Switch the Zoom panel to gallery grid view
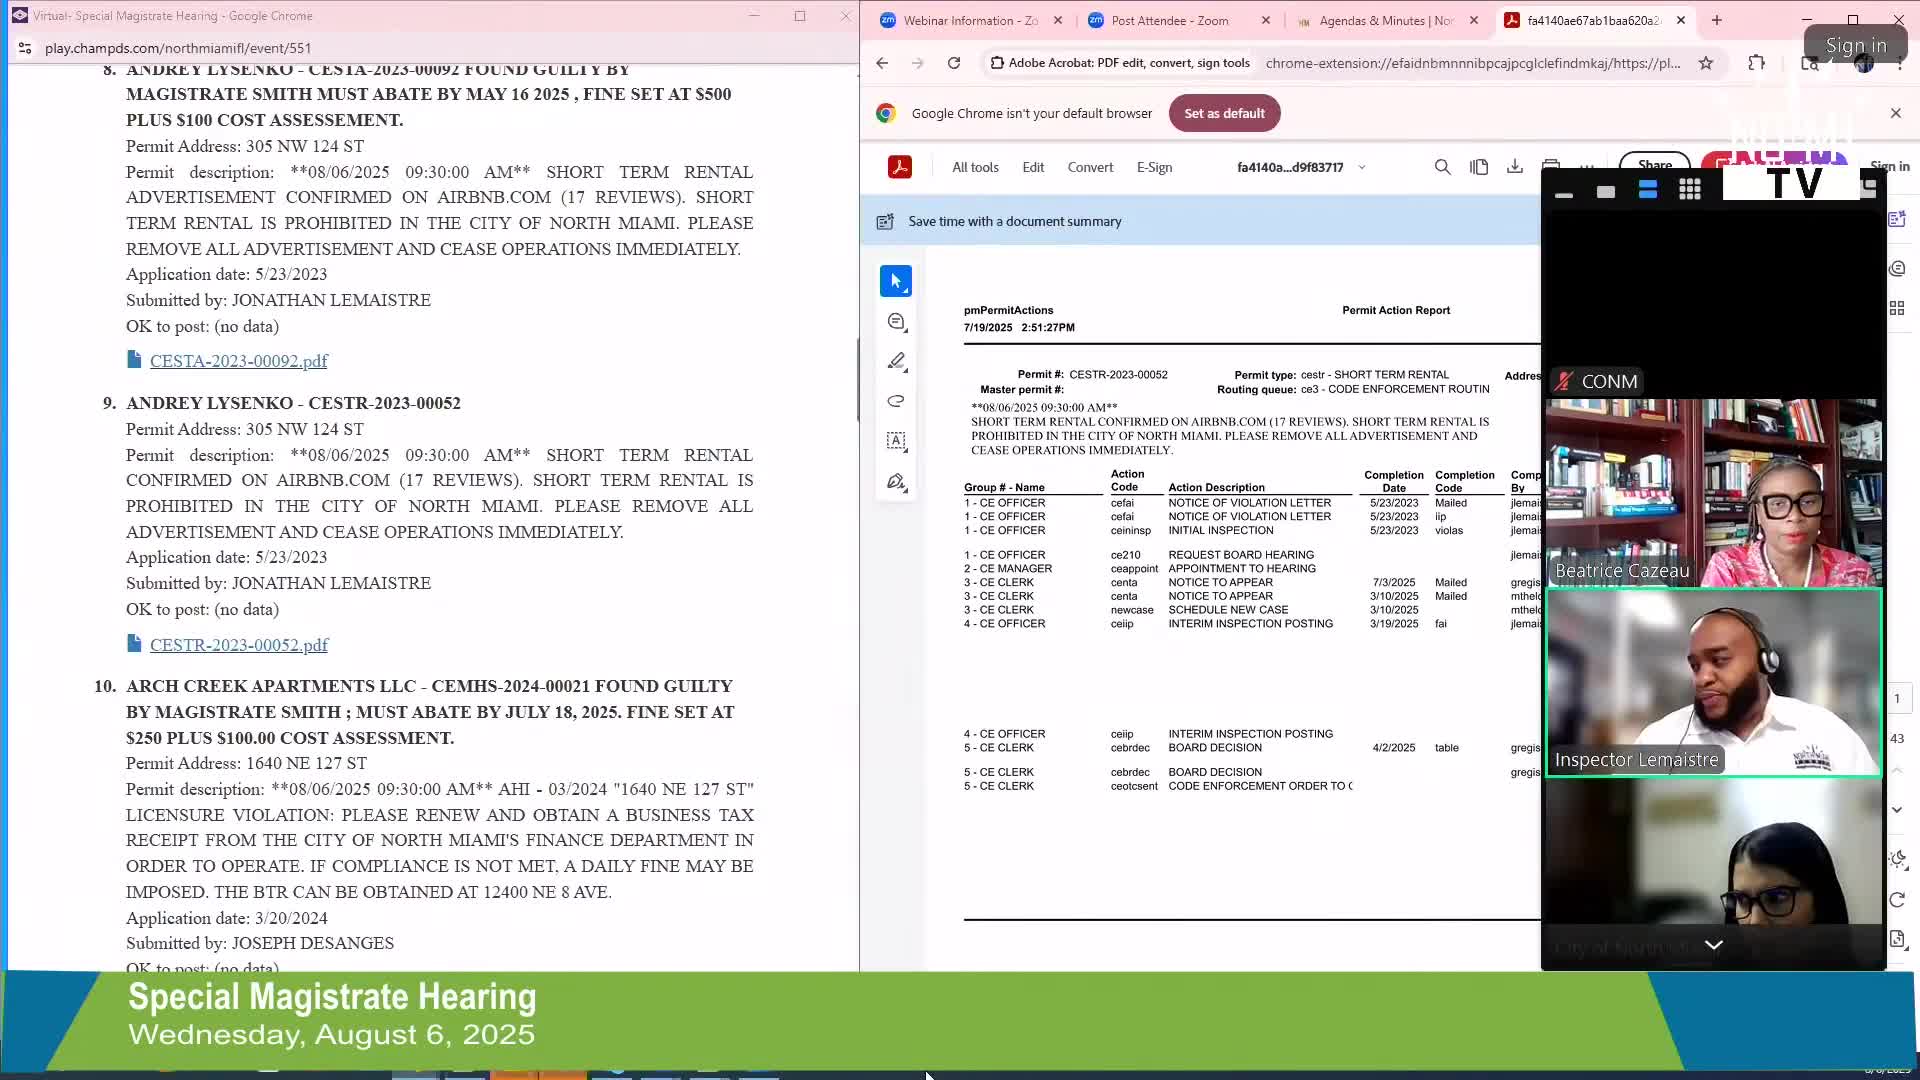1920x1080 pixels. (1689, 189)
